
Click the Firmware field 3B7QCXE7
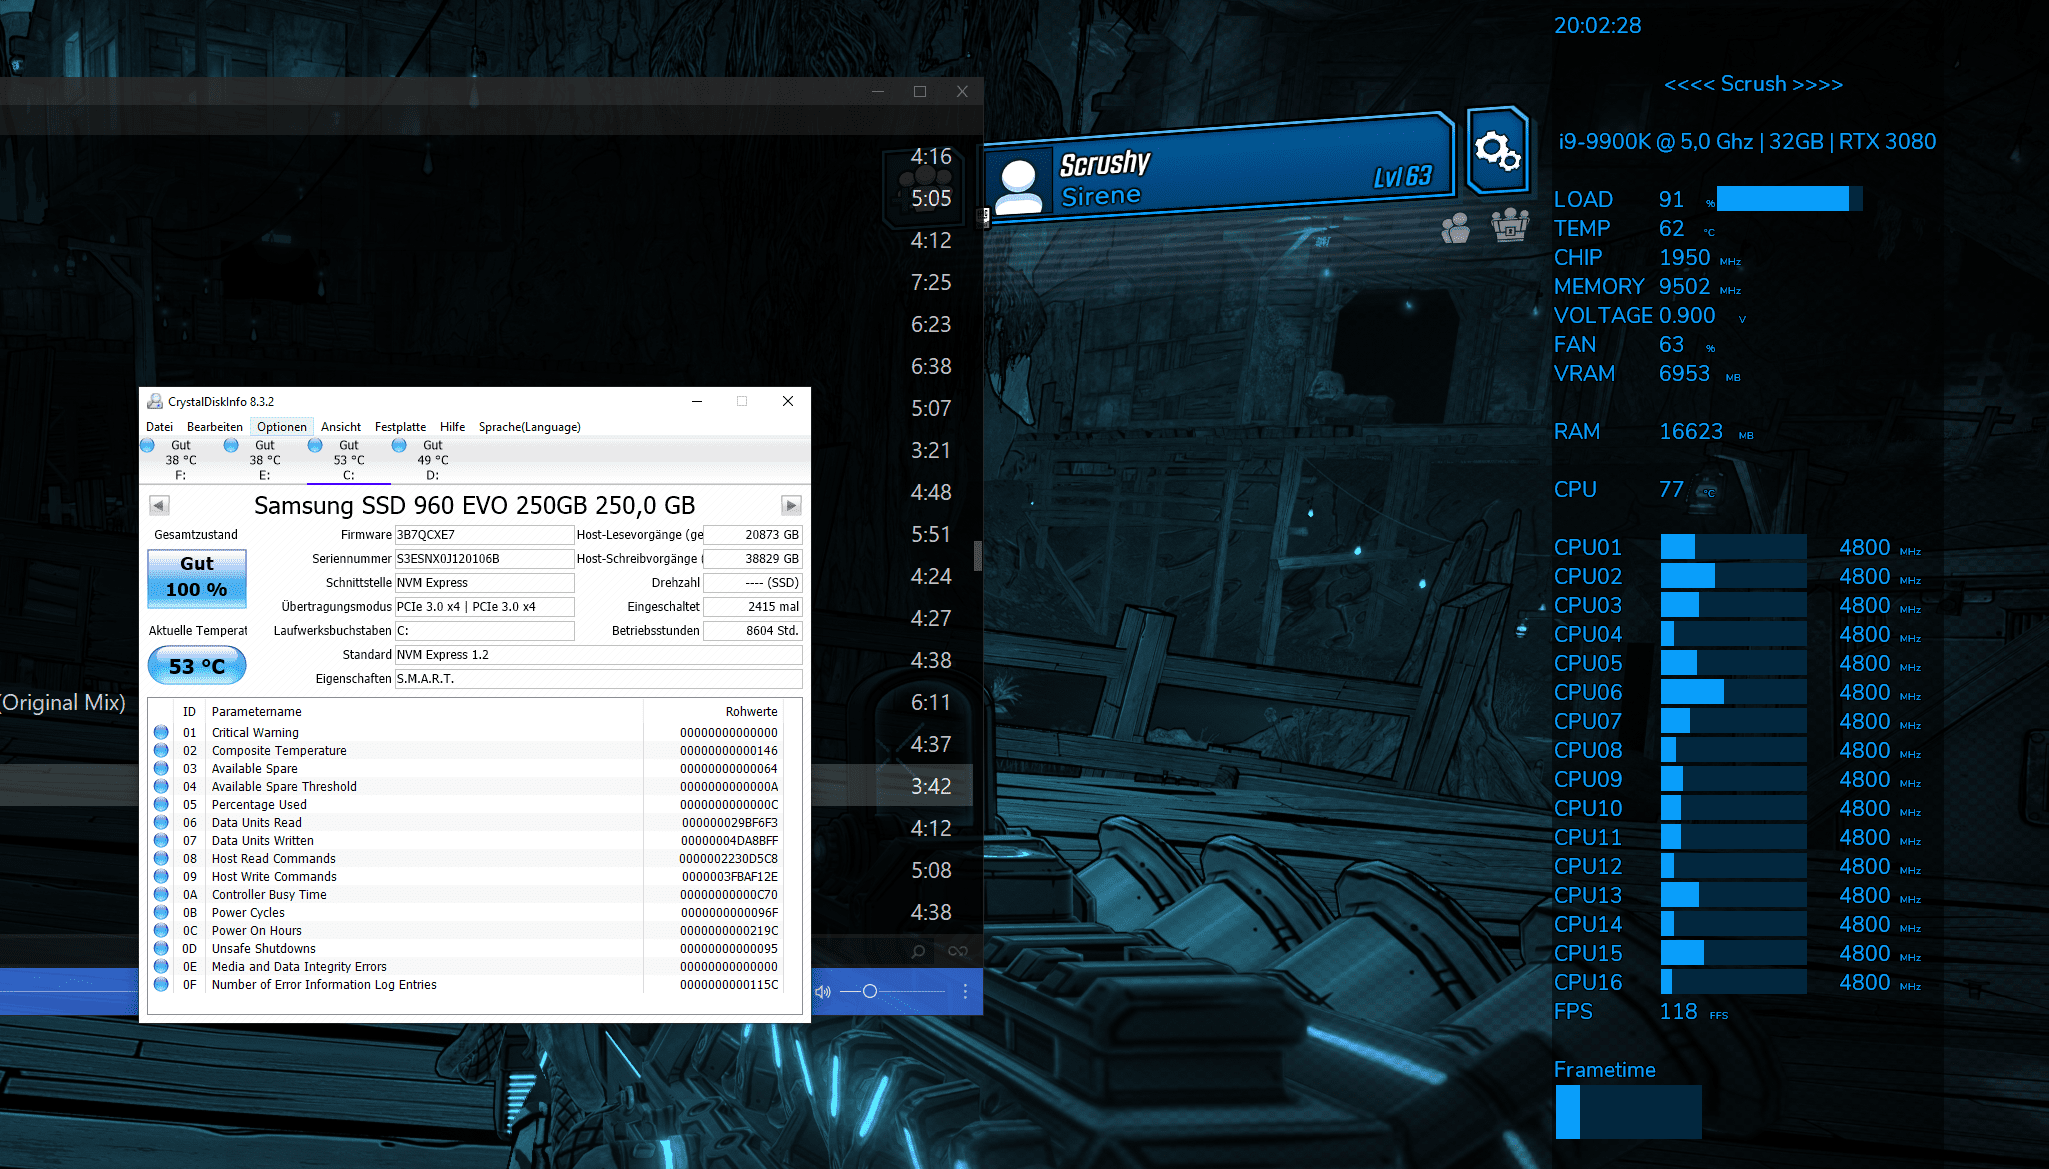484,535
